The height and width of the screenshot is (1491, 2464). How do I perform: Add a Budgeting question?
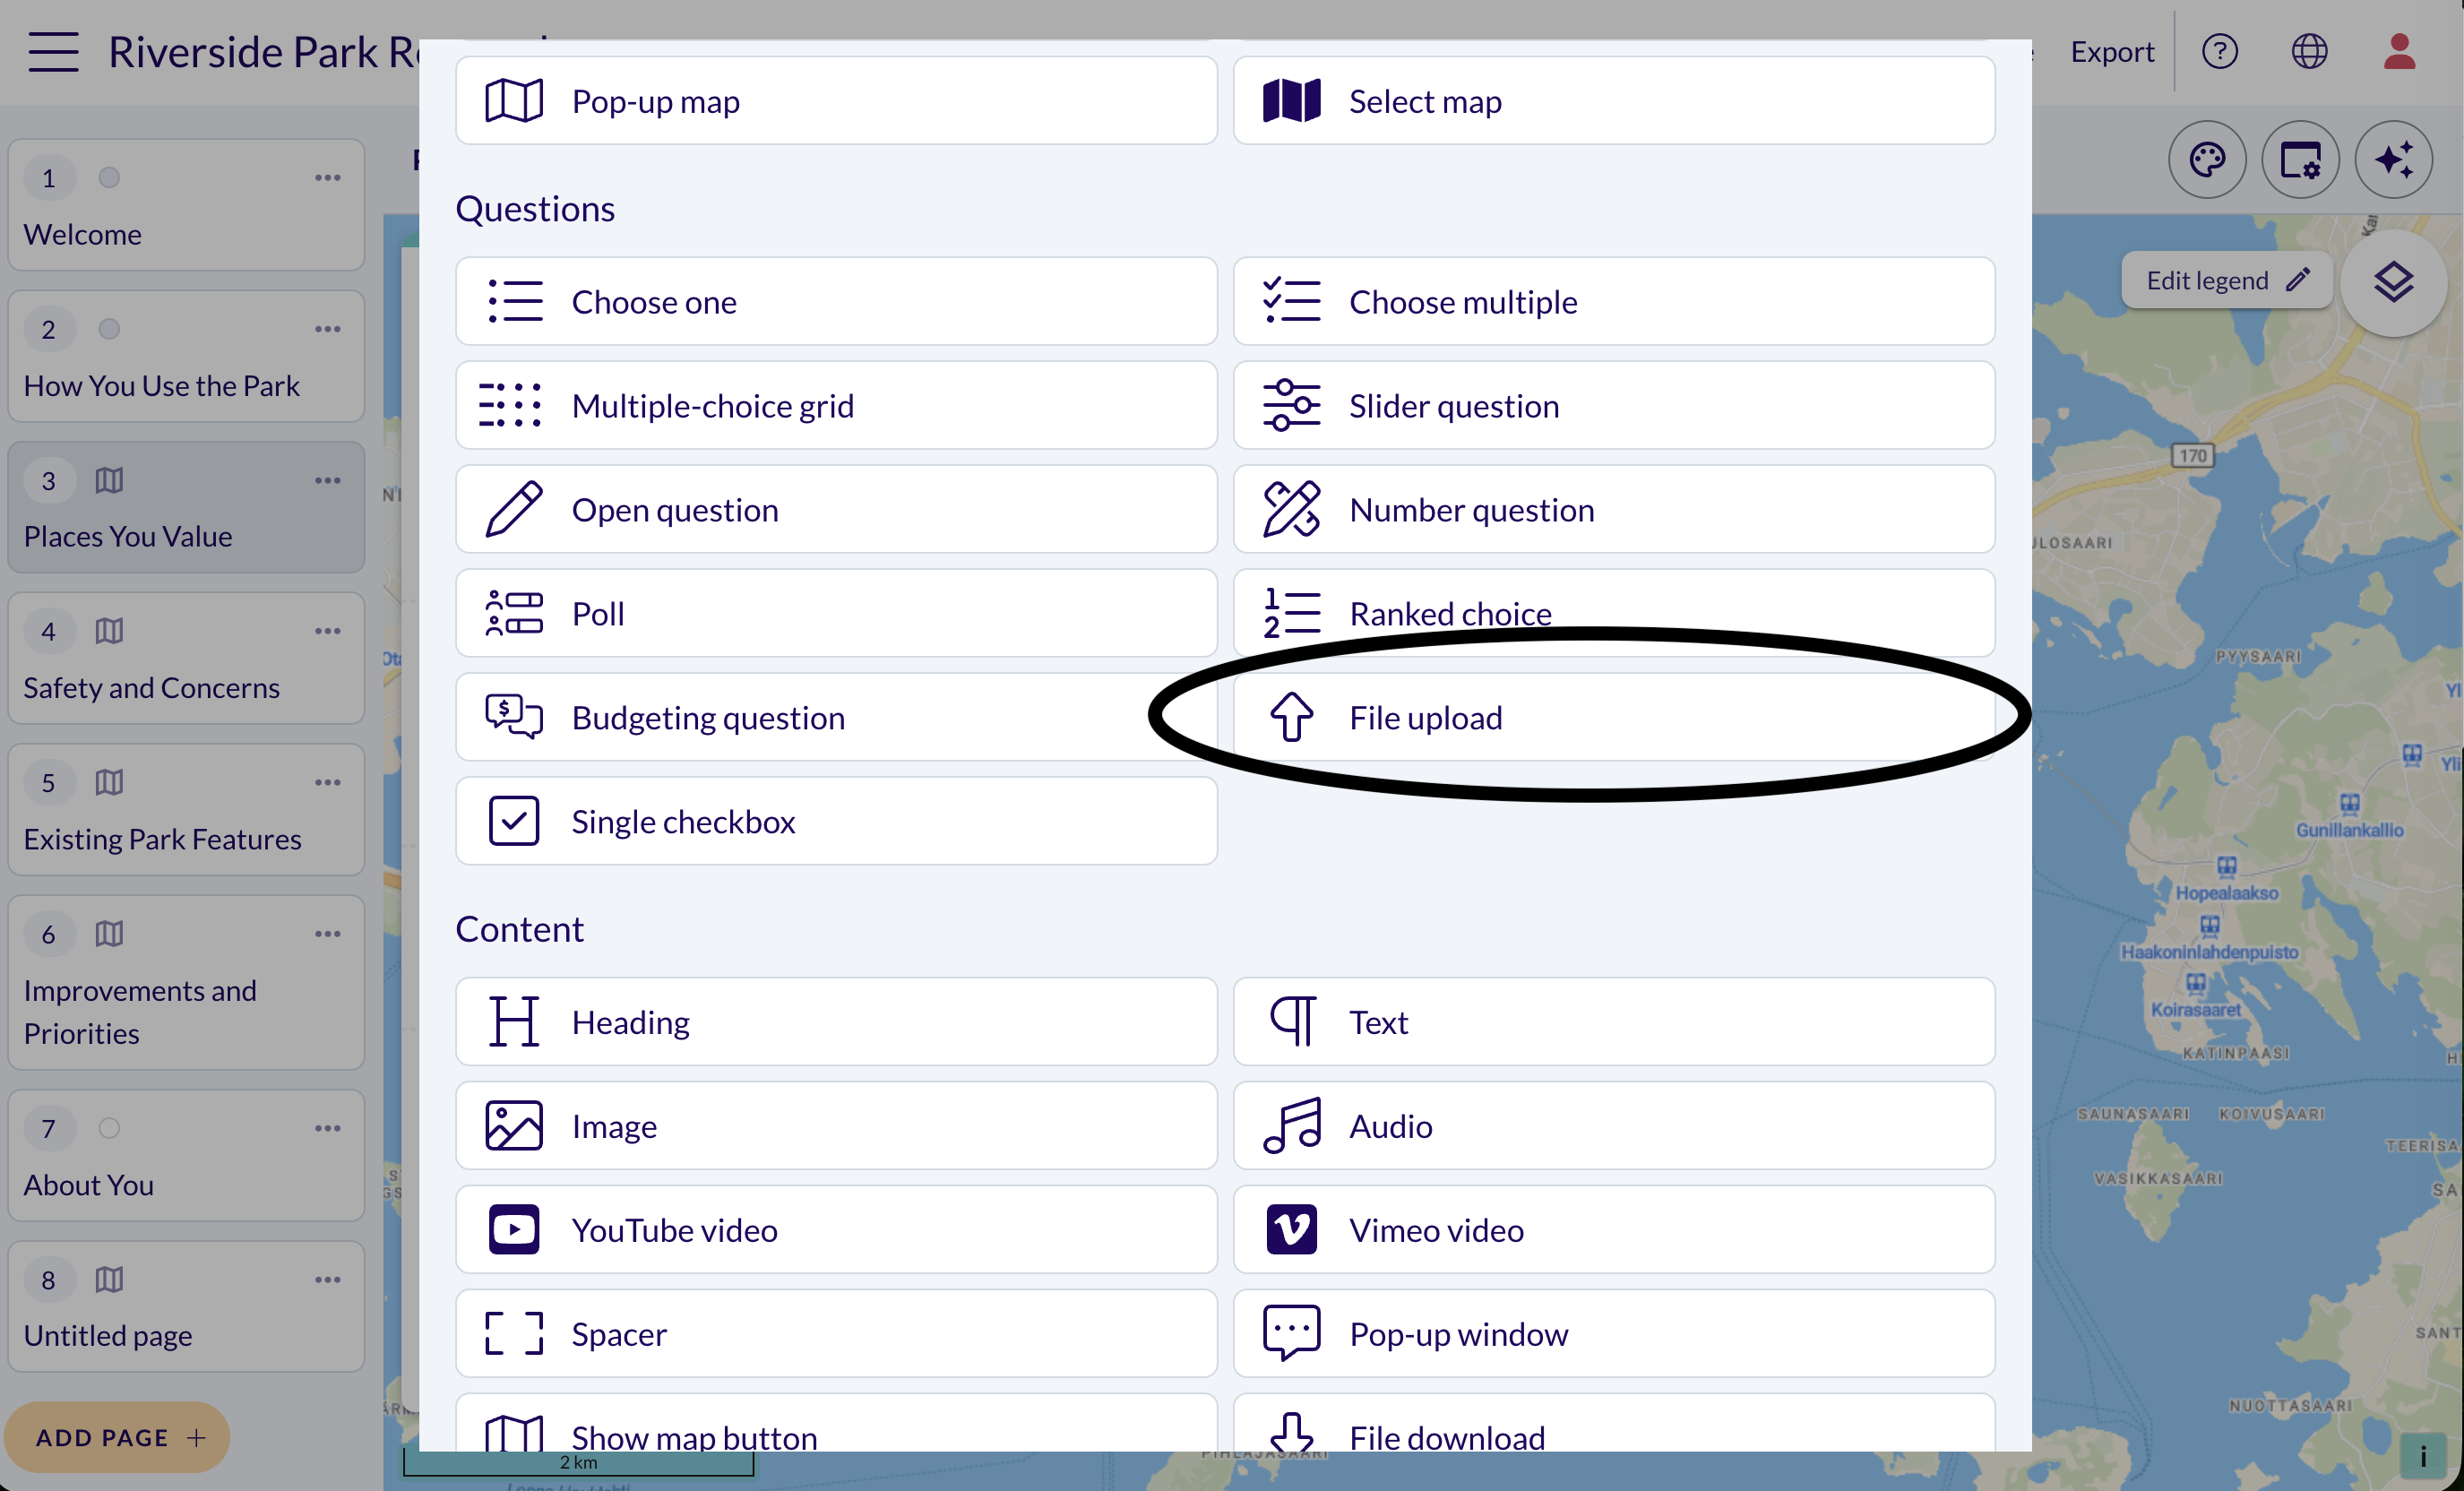(x=836, y=718)
